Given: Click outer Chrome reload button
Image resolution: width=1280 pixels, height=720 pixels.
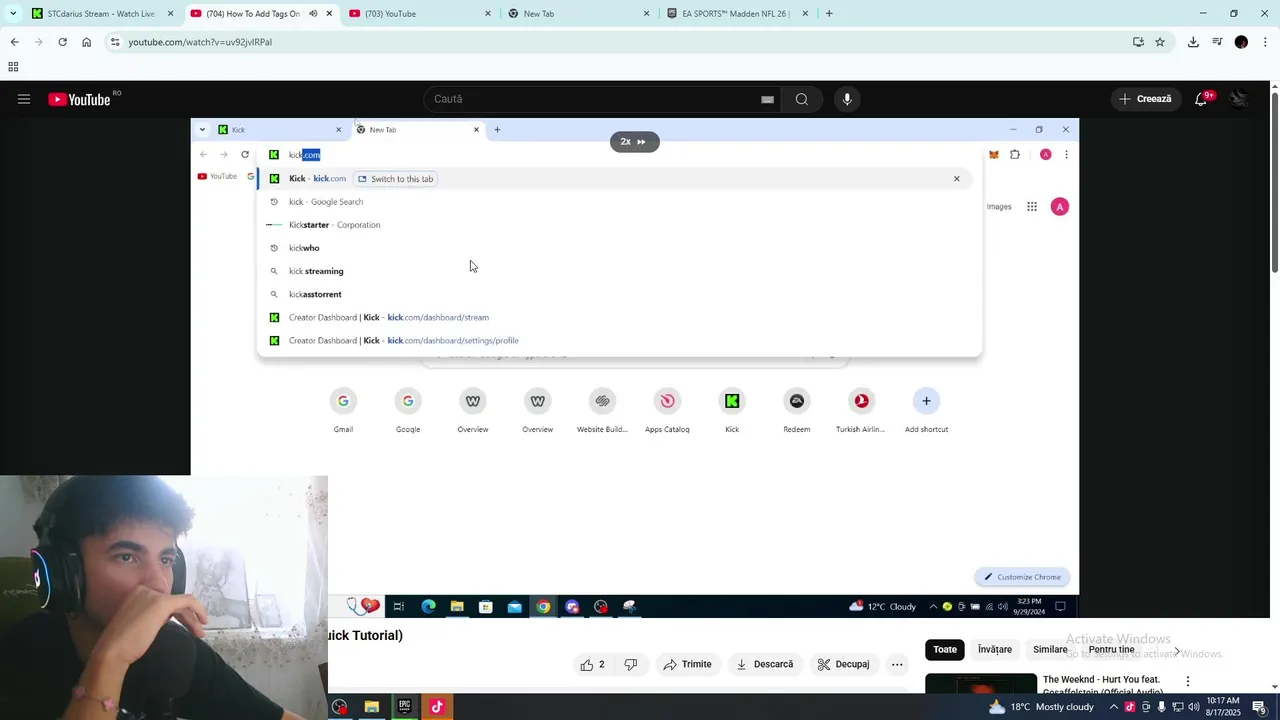Looking at the screenshot, I should [x=62, y=42].
